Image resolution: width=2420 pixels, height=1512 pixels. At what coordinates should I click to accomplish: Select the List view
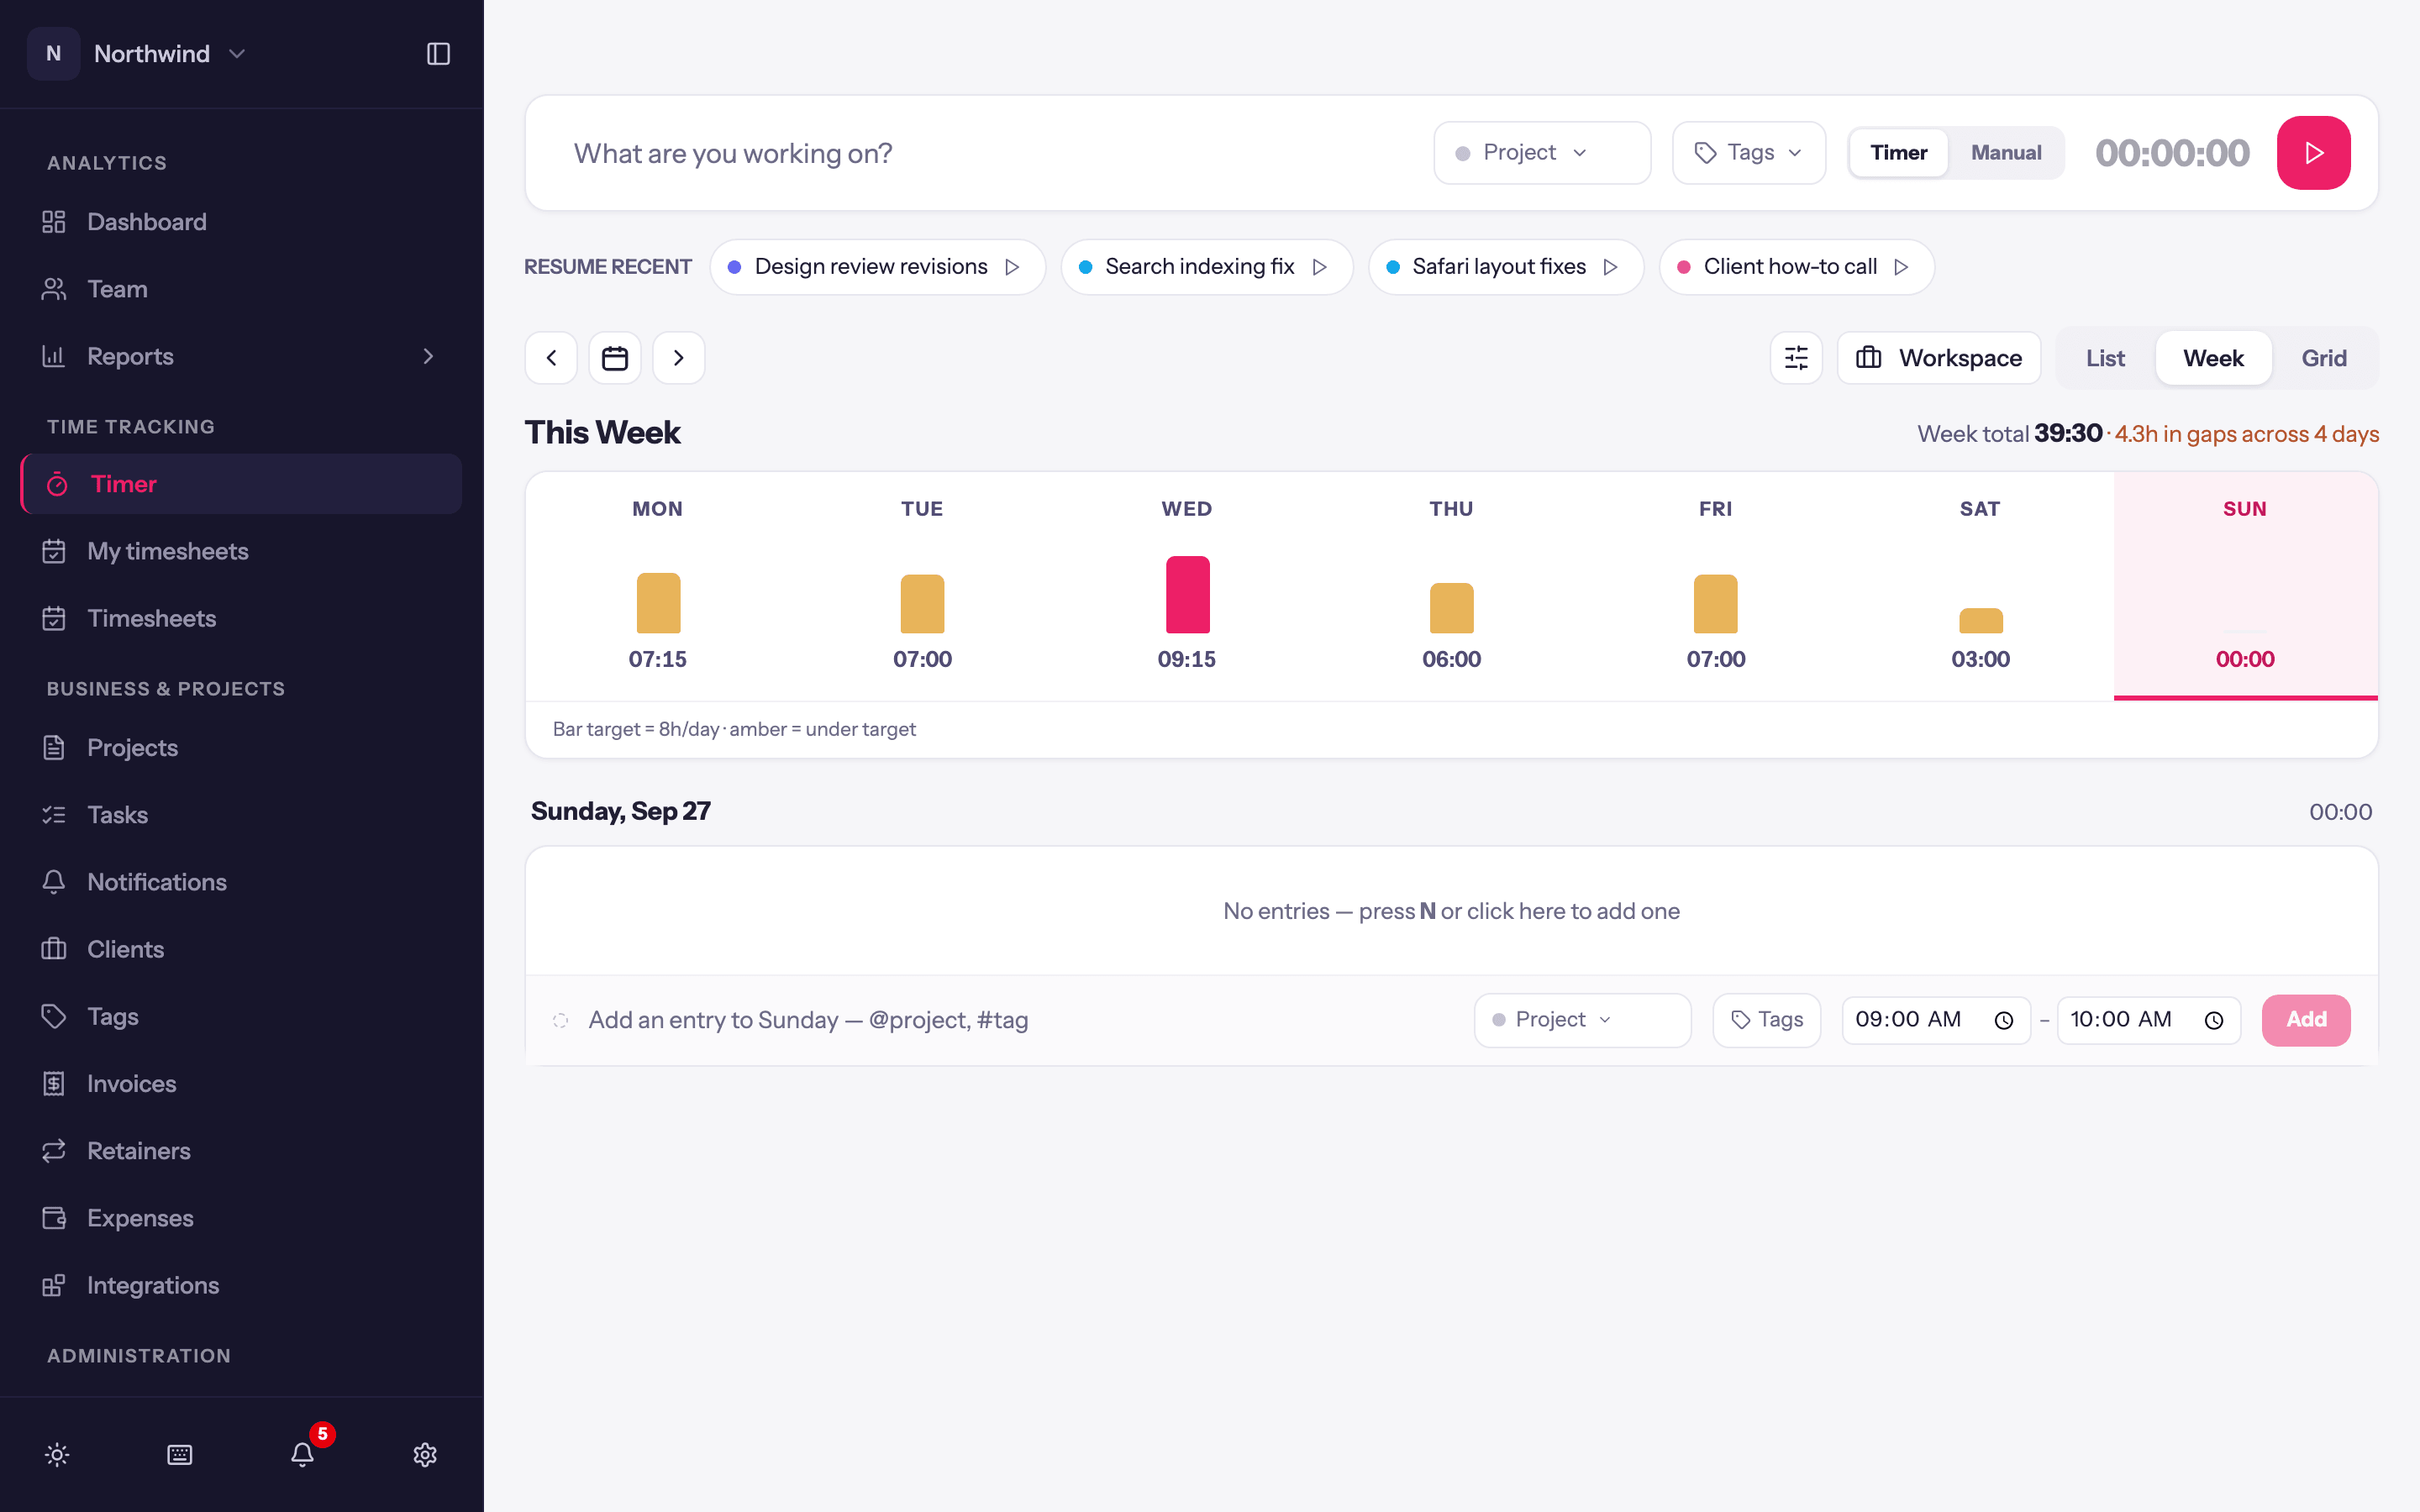(2105, 358)
